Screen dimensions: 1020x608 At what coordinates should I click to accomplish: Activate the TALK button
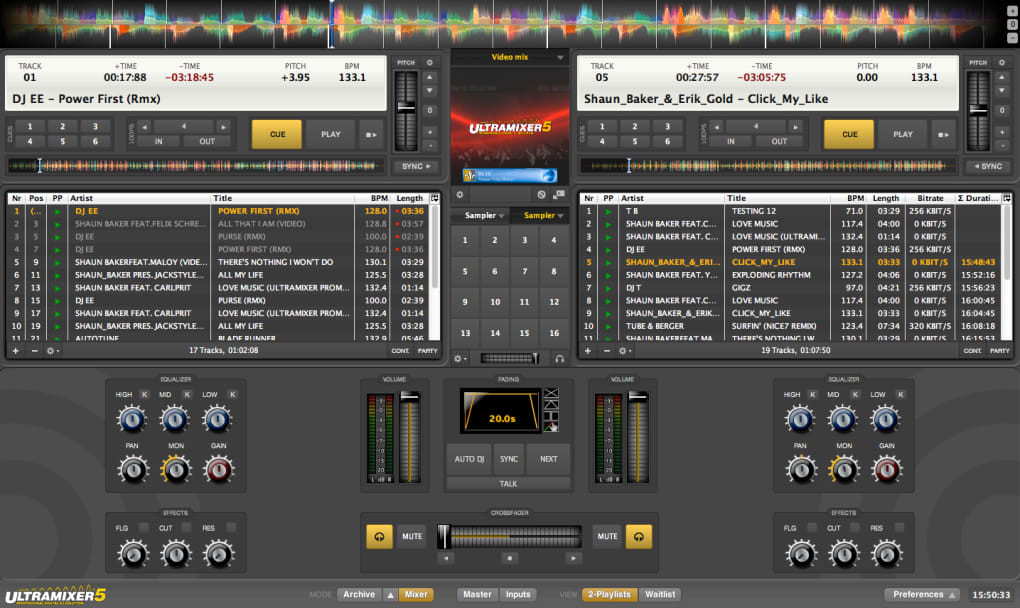pyautogui.click(x=508, y=484)
